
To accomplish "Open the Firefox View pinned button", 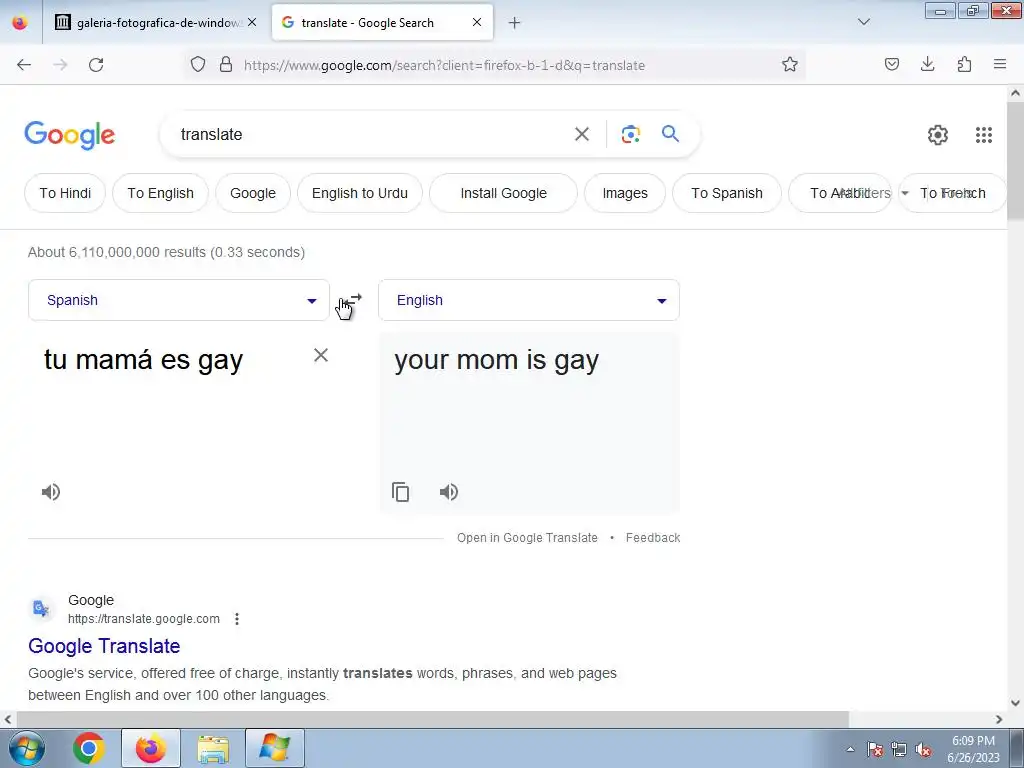I will point(20,23).
